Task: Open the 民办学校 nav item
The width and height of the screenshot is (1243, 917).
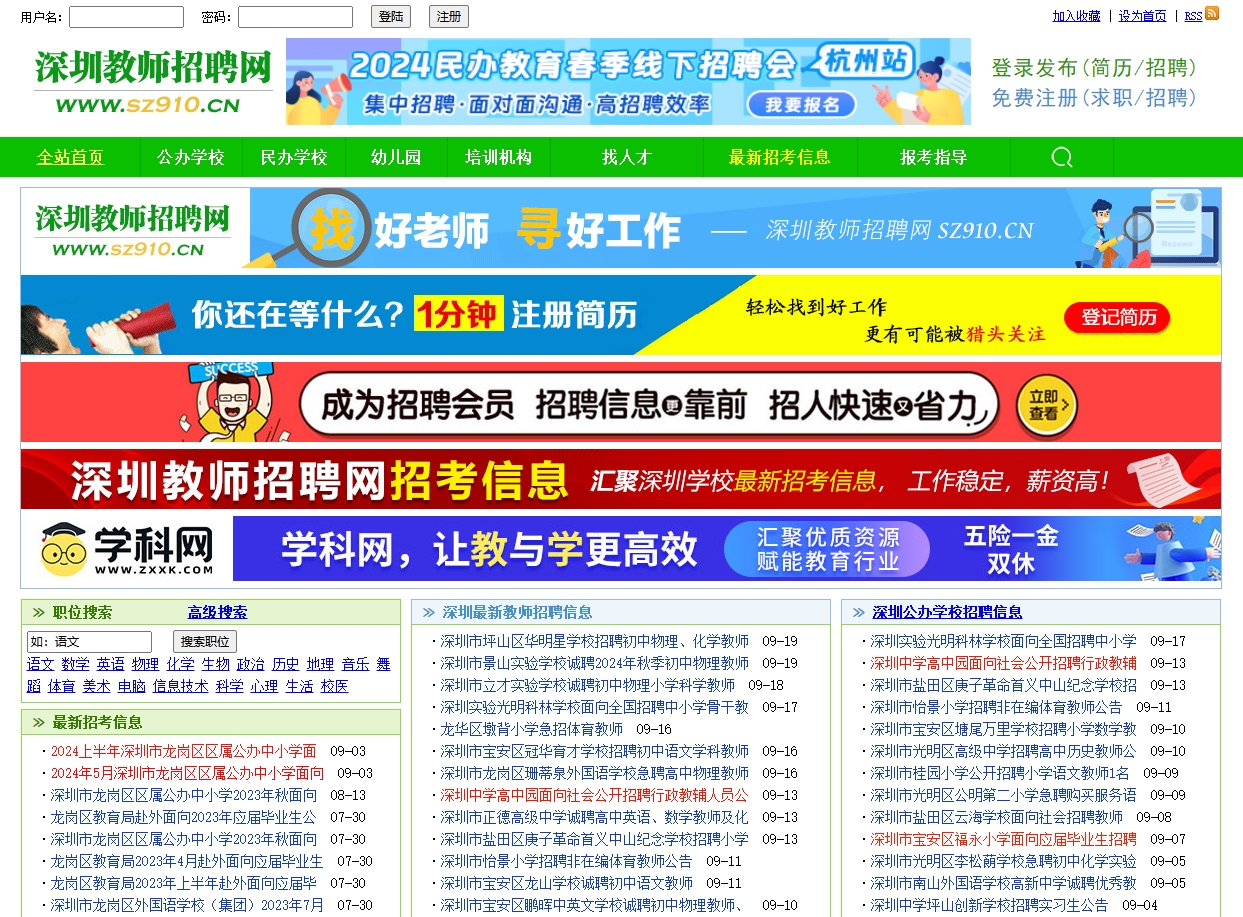Action: 294,158
